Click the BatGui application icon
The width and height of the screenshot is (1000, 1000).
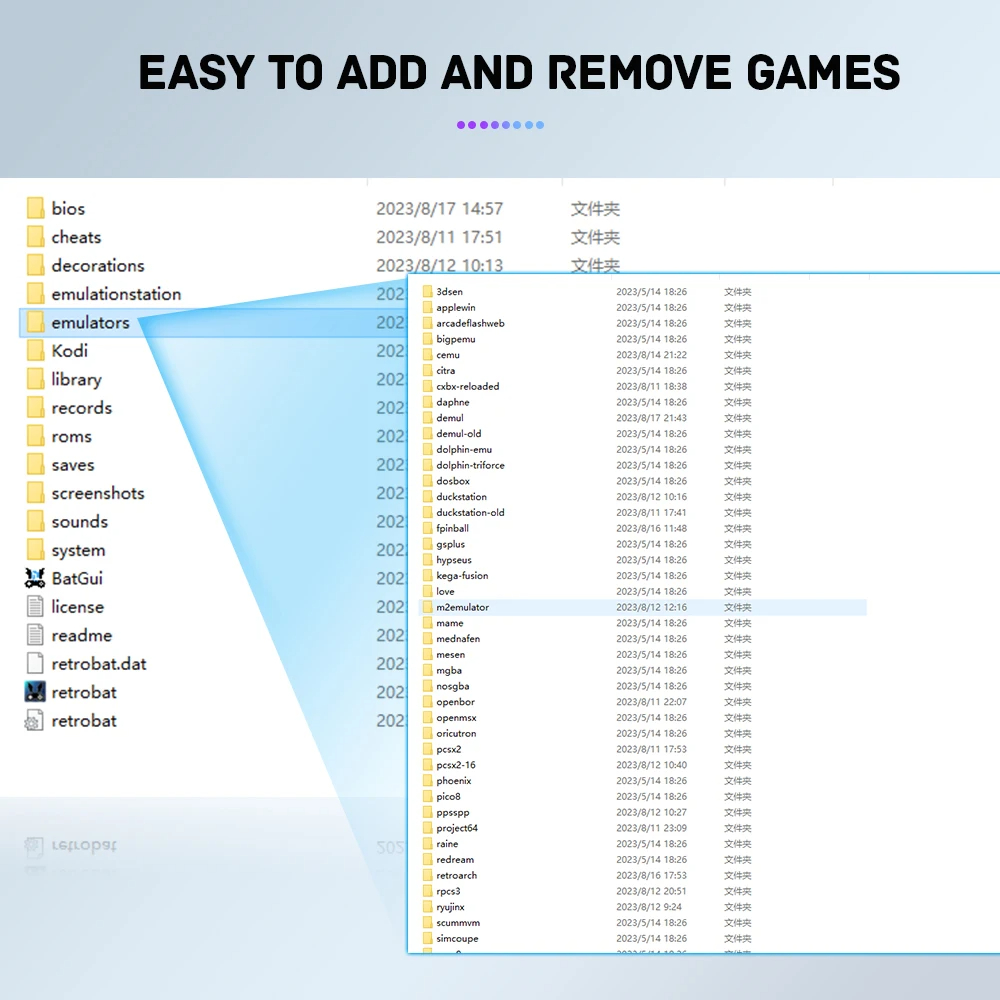click(35, 578)
